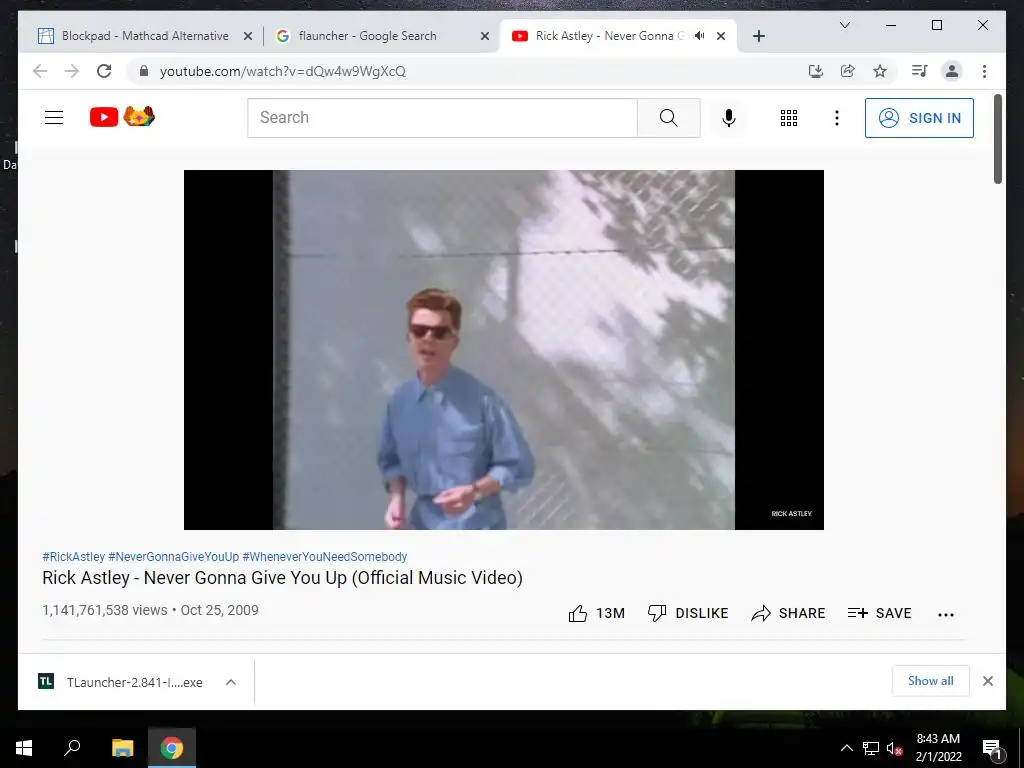Click Show all downloads
The width and height of the screenshot is (1024, 768).
tap(931, 681)
